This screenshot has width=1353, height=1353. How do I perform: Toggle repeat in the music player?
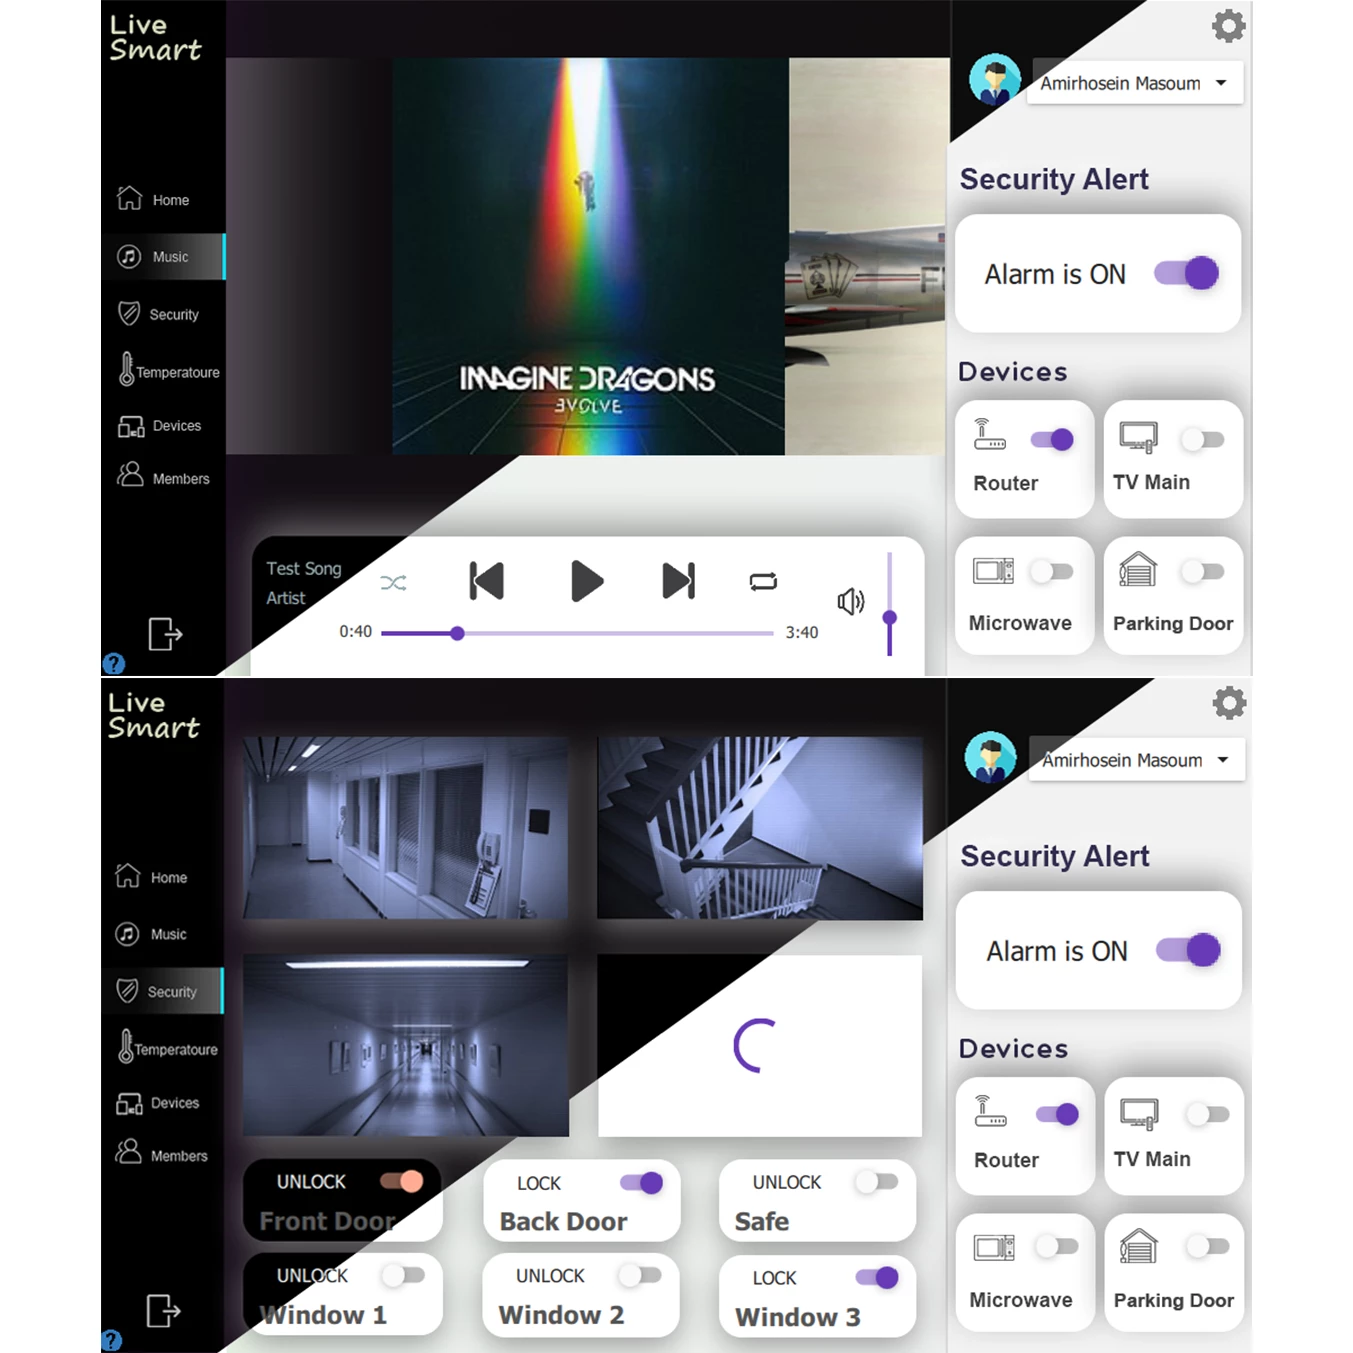tap(763, 582)
